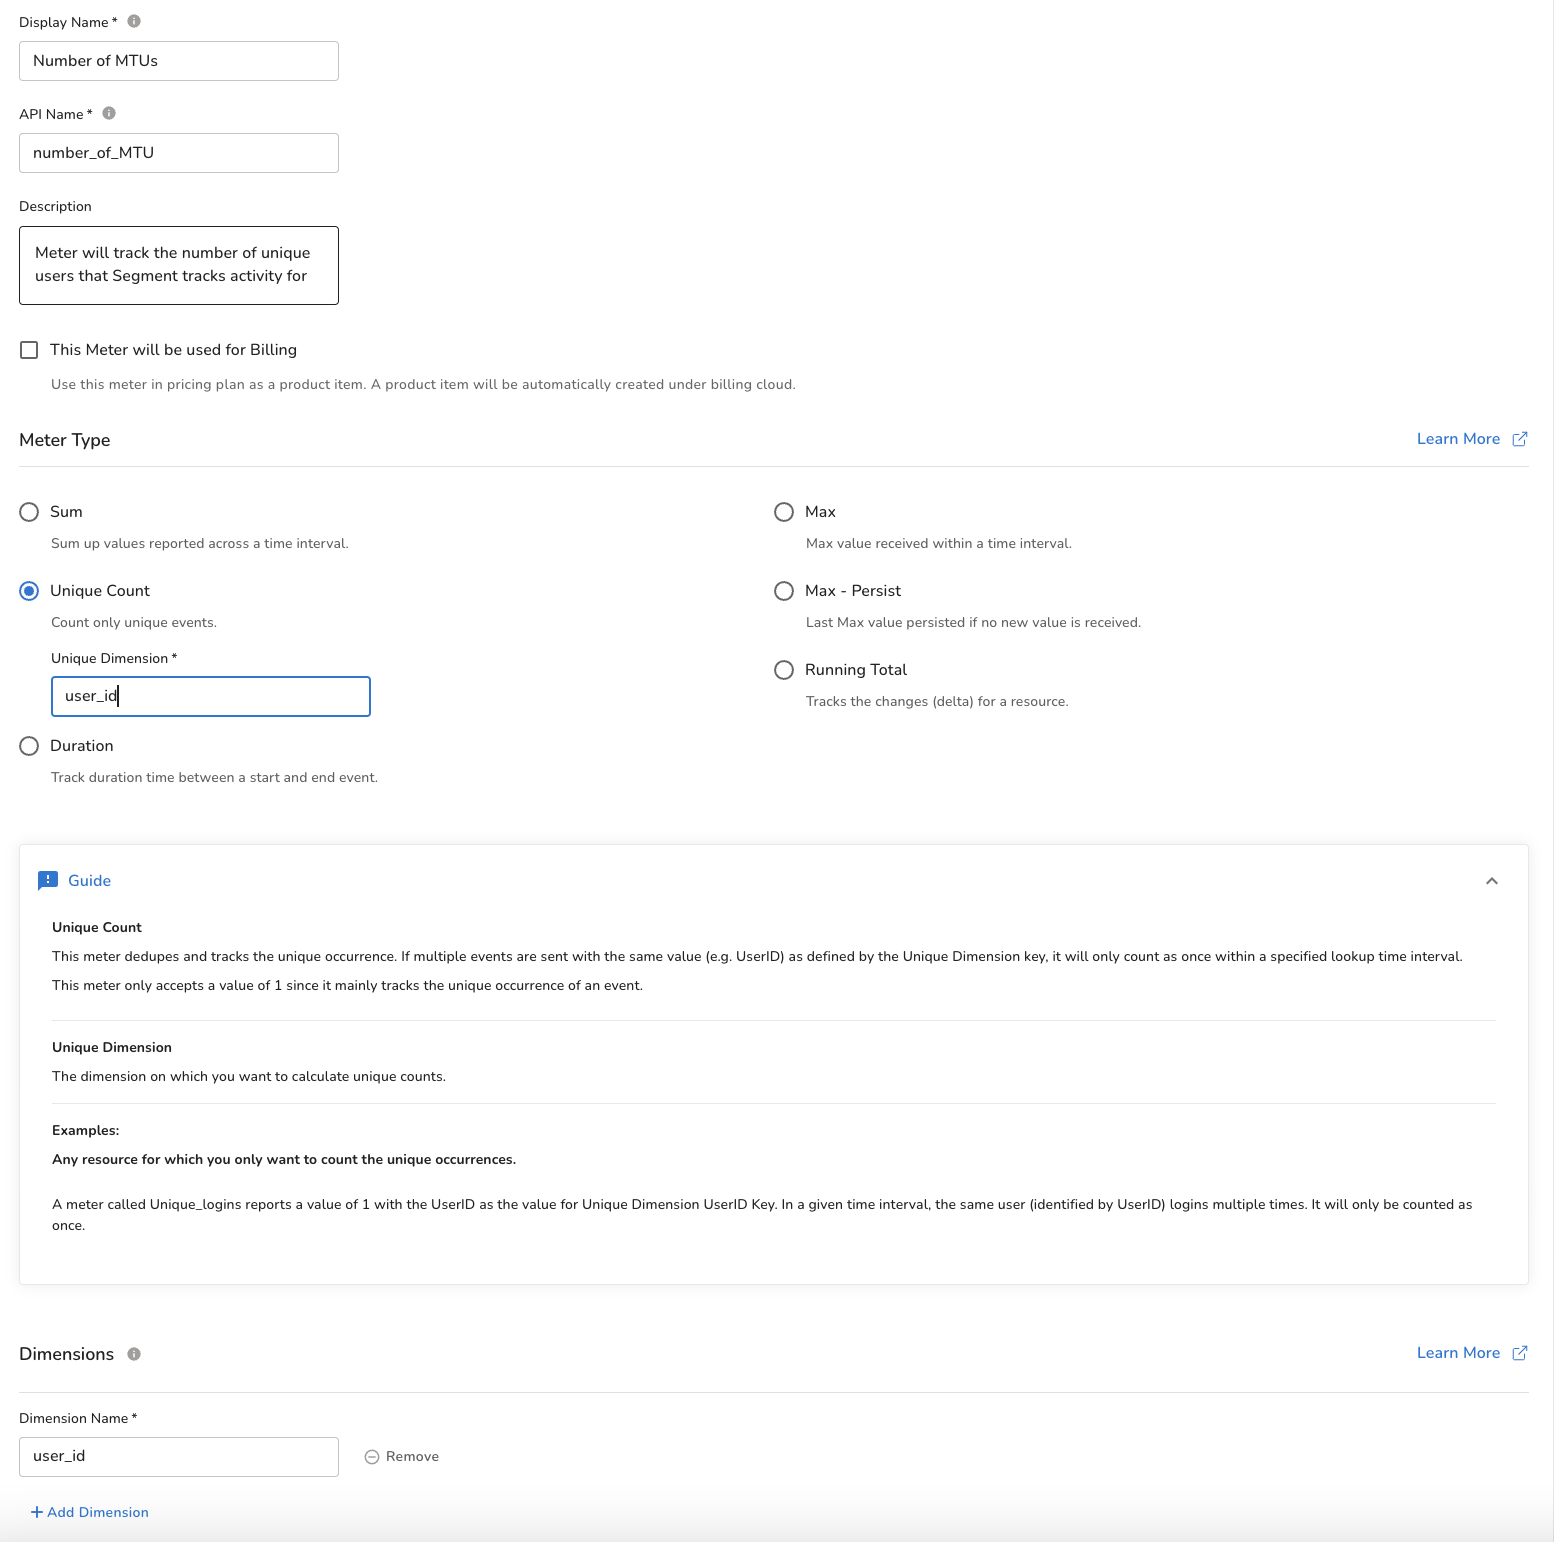This screenshot has height=1542, width=1554.
Task: Select the Running Total meter type
Action: (784, 670)
